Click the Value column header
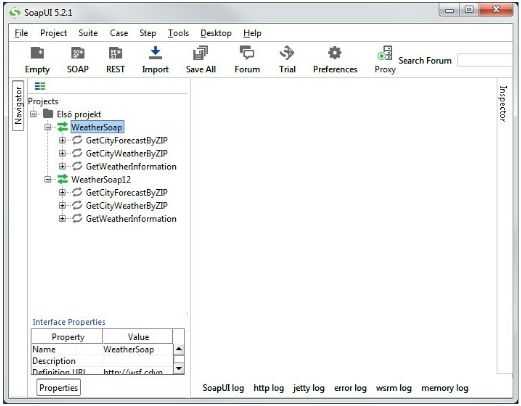The image size is (521, 406). pyautogui.click(x=138, y=336)
